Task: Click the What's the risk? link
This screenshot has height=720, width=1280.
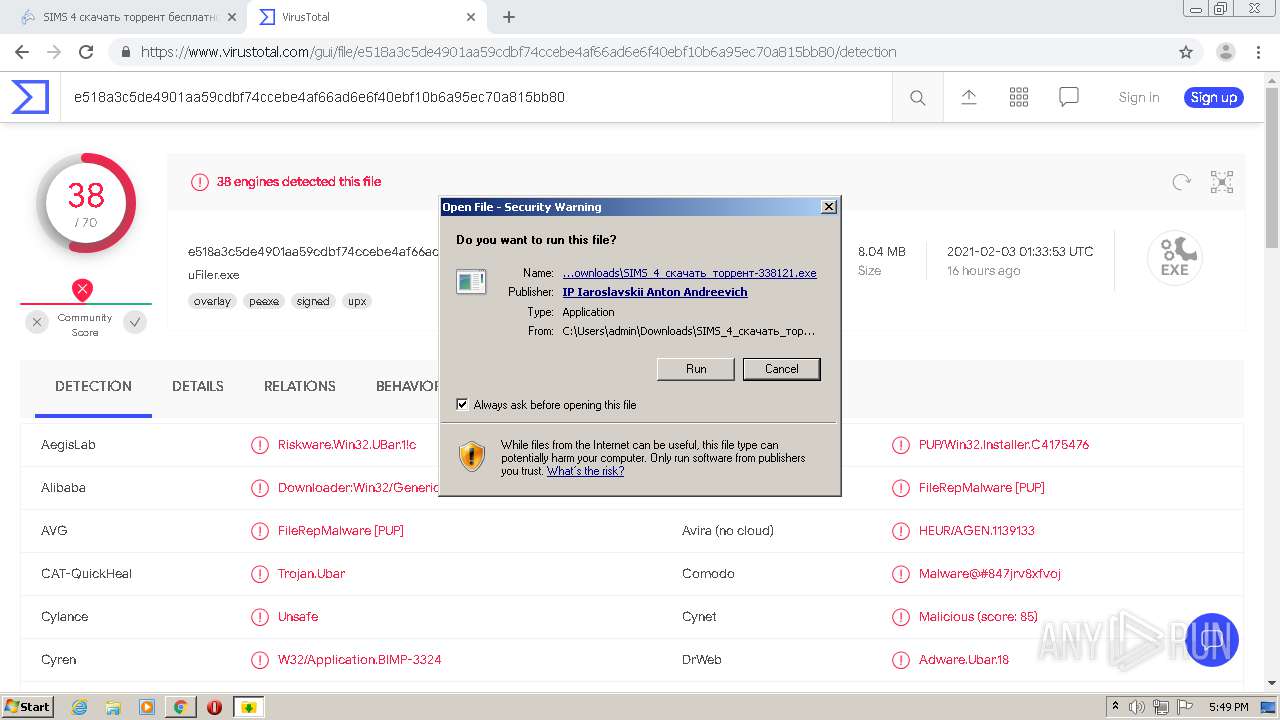Action: click(585, 471)
